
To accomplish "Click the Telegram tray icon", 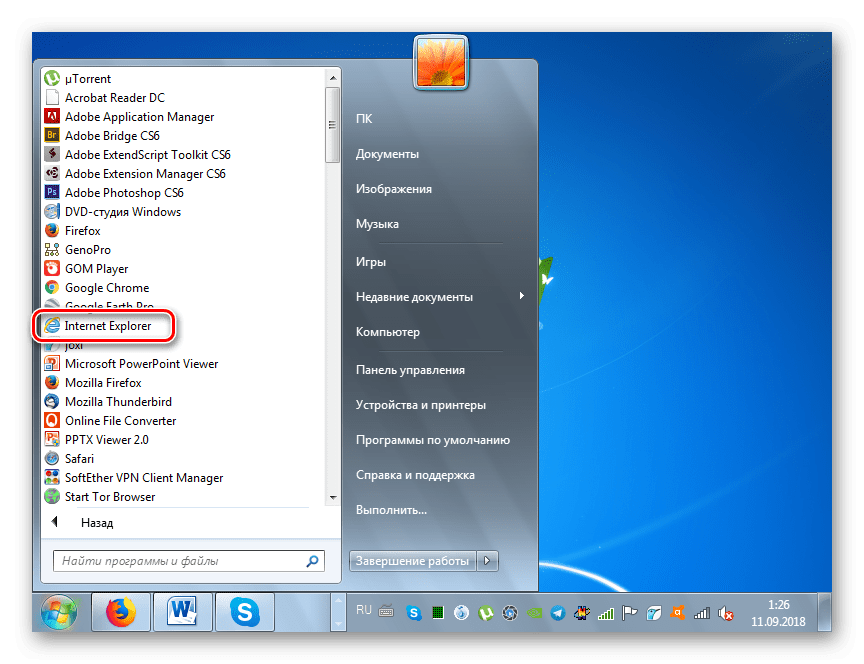I will click(558, 613).
